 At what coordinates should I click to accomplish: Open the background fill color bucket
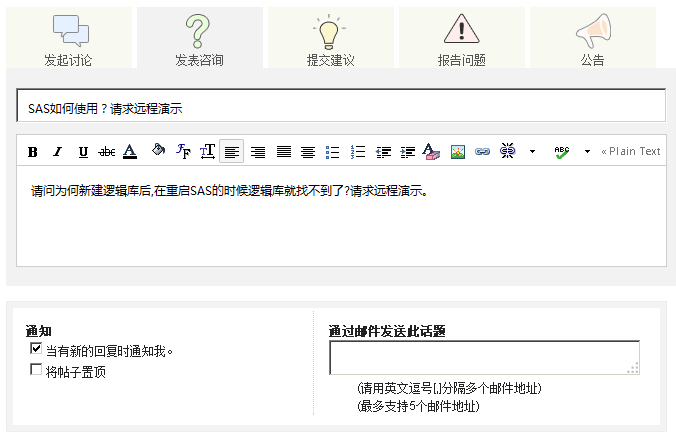click(157, 152)
